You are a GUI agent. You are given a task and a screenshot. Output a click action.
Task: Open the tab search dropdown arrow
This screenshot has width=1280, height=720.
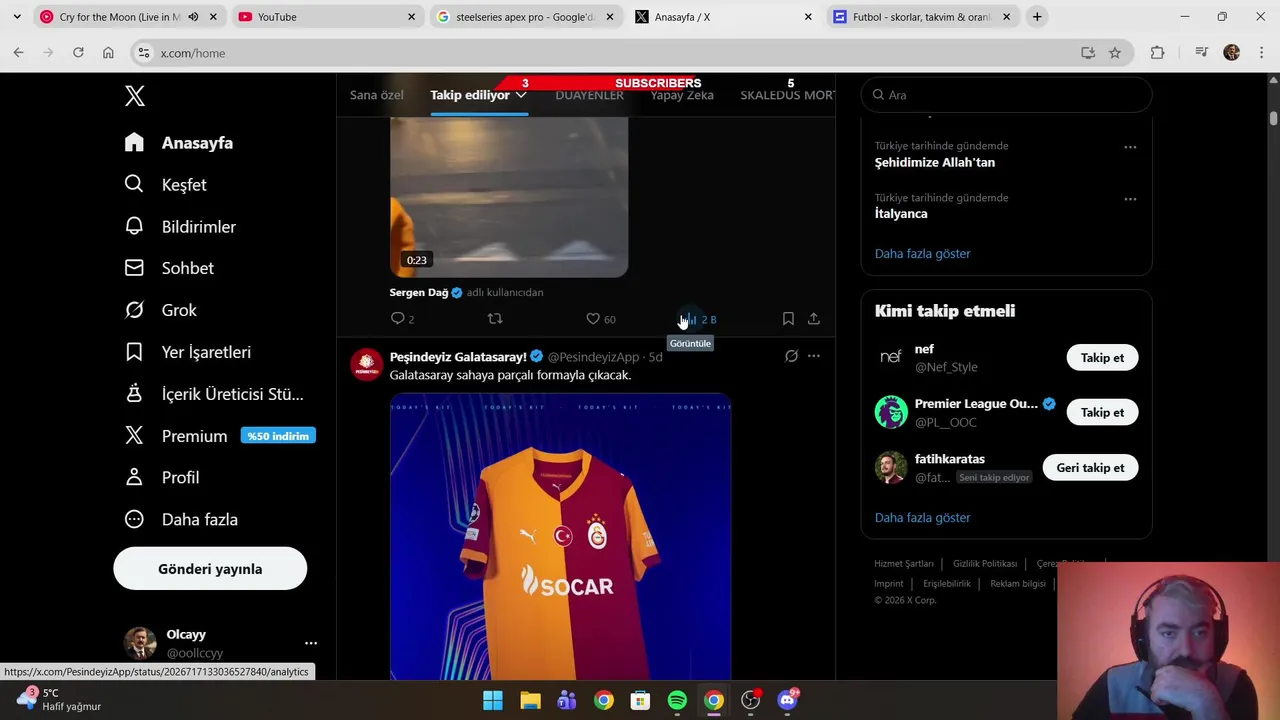tap(17, 17)
